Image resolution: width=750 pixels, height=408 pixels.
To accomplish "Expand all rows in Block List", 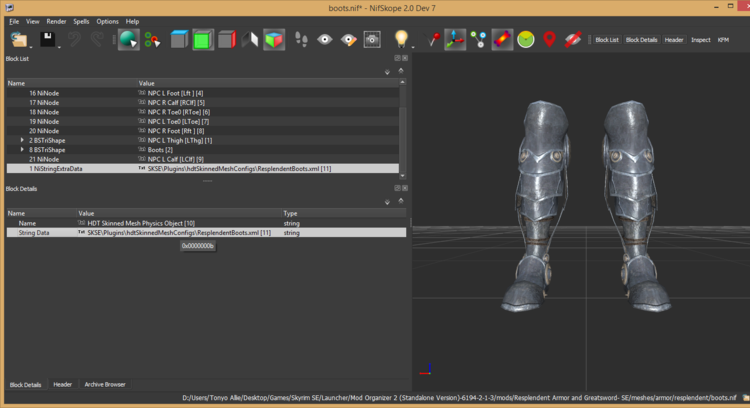I will [387, 72].
